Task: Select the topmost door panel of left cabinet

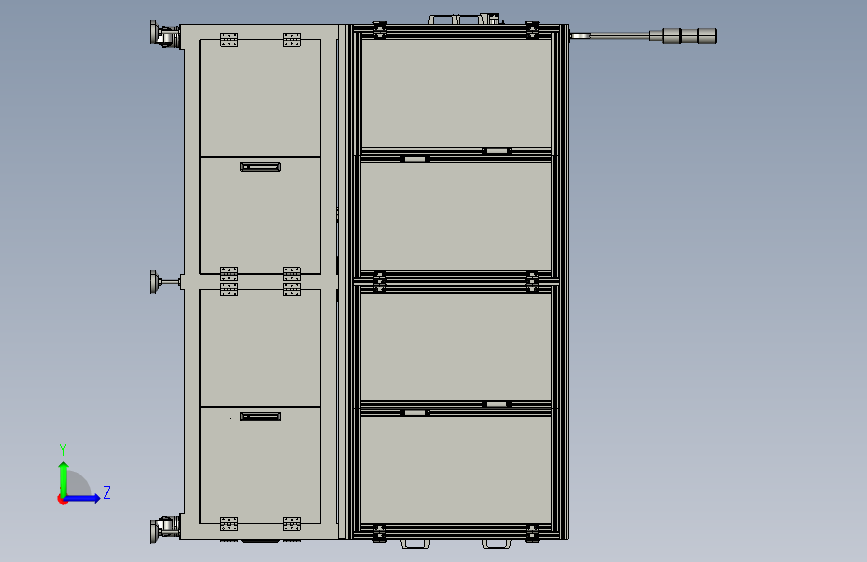Action: (x=260, y=98)
